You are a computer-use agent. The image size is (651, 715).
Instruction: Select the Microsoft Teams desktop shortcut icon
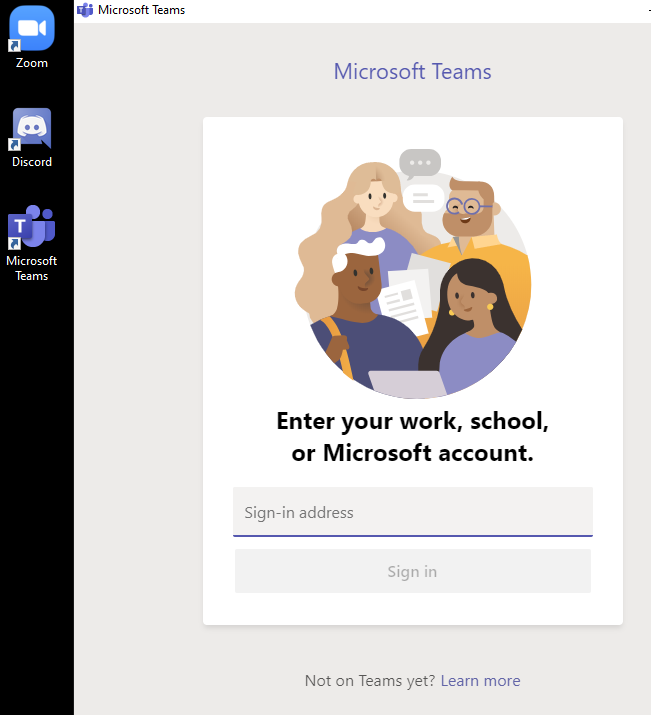tap(31, 227)
